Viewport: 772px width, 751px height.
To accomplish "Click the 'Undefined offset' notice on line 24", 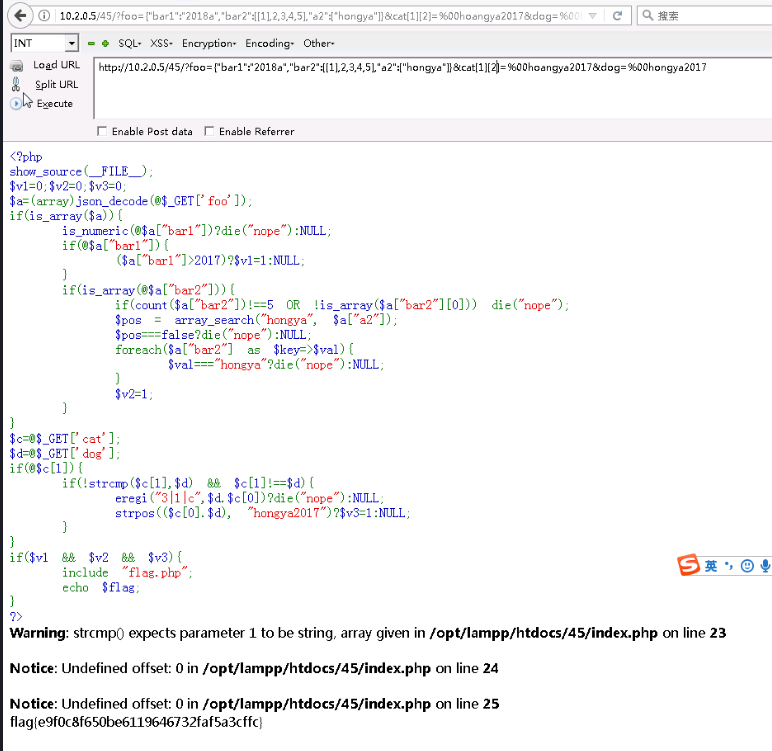I will click(254, 668).
